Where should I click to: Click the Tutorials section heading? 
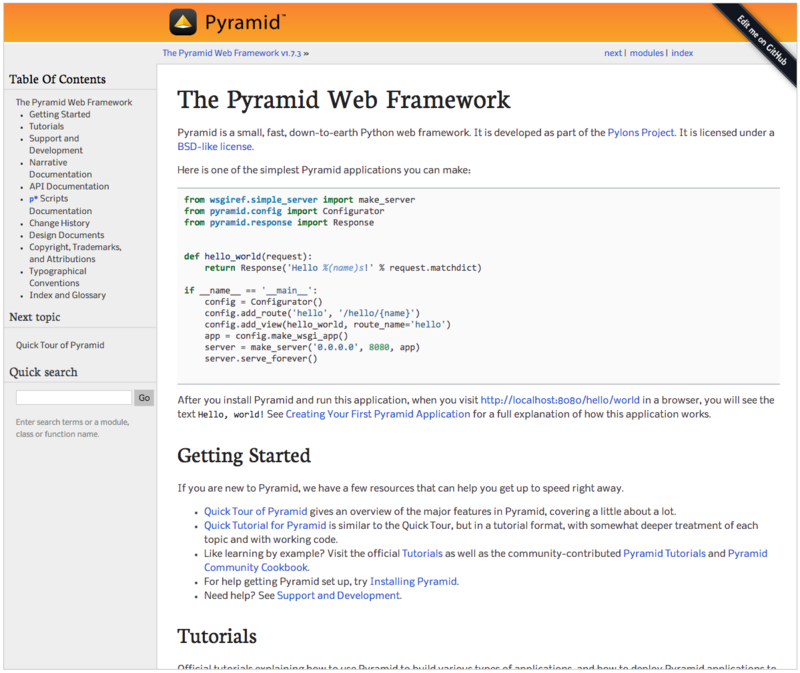tap(217, 636)
